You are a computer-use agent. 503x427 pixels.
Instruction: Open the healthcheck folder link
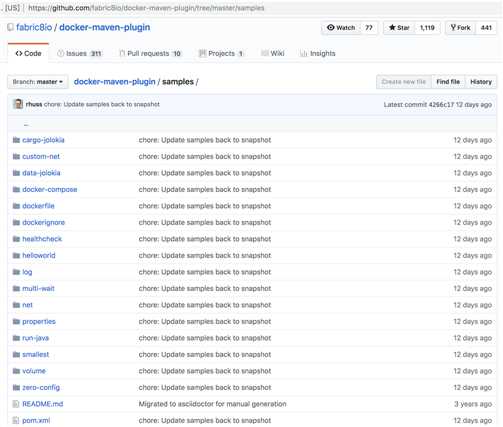(x=42, y=239)
